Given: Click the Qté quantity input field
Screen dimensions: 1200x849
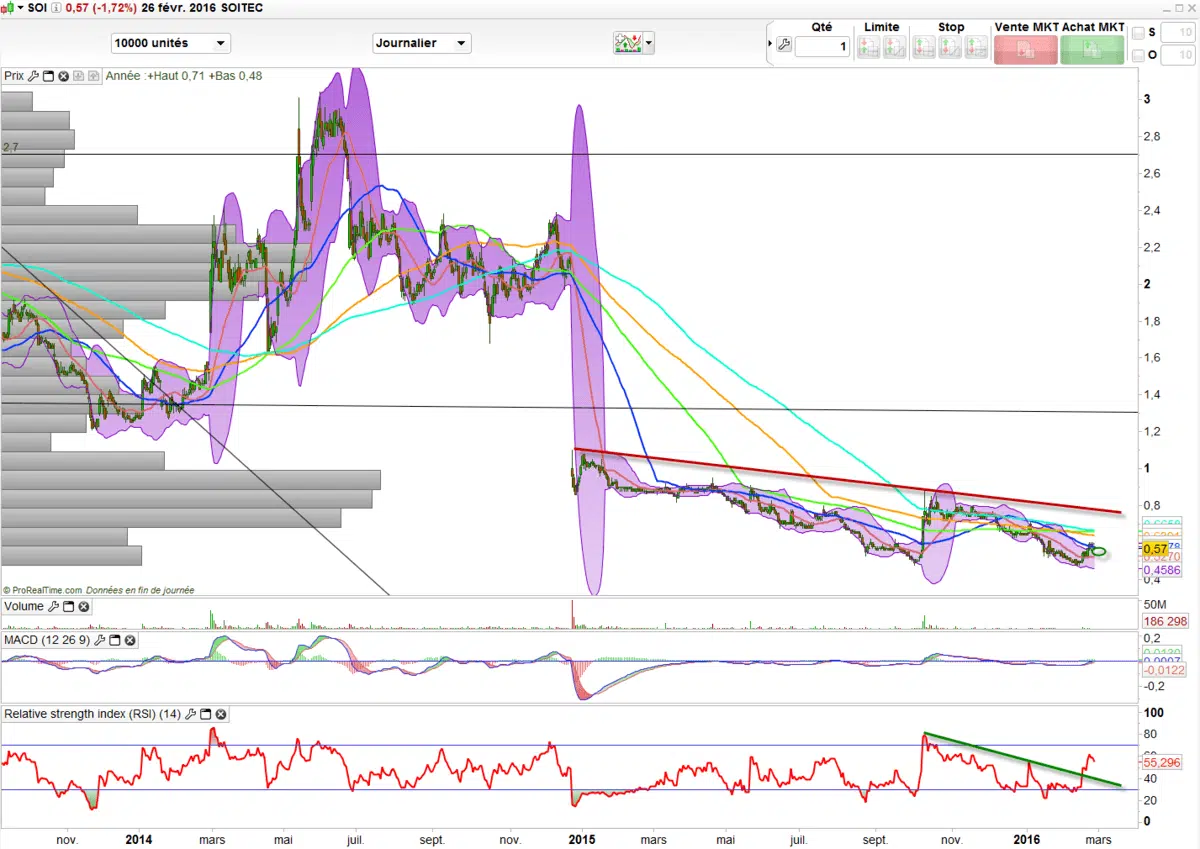Looking at the screenshot, I should 822,46.
